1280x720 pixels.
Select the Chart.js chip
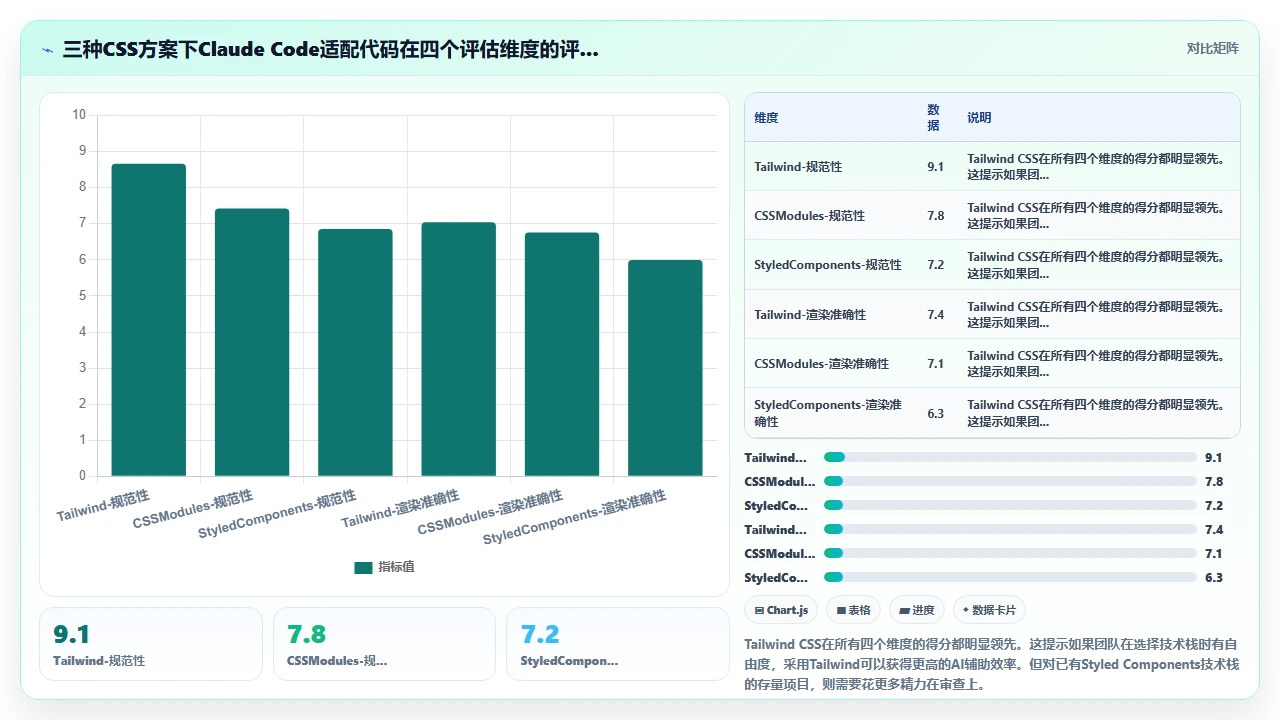click(x=781, y=610)
